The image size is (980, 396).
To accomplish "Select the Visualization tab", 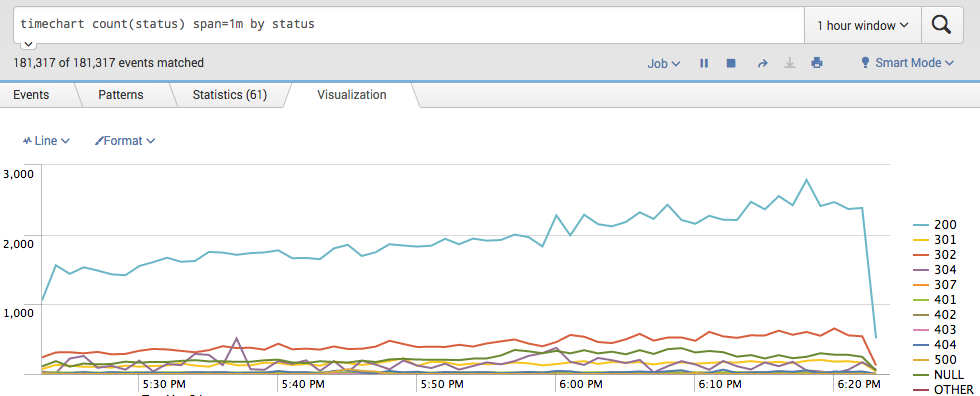I will 352,95.
